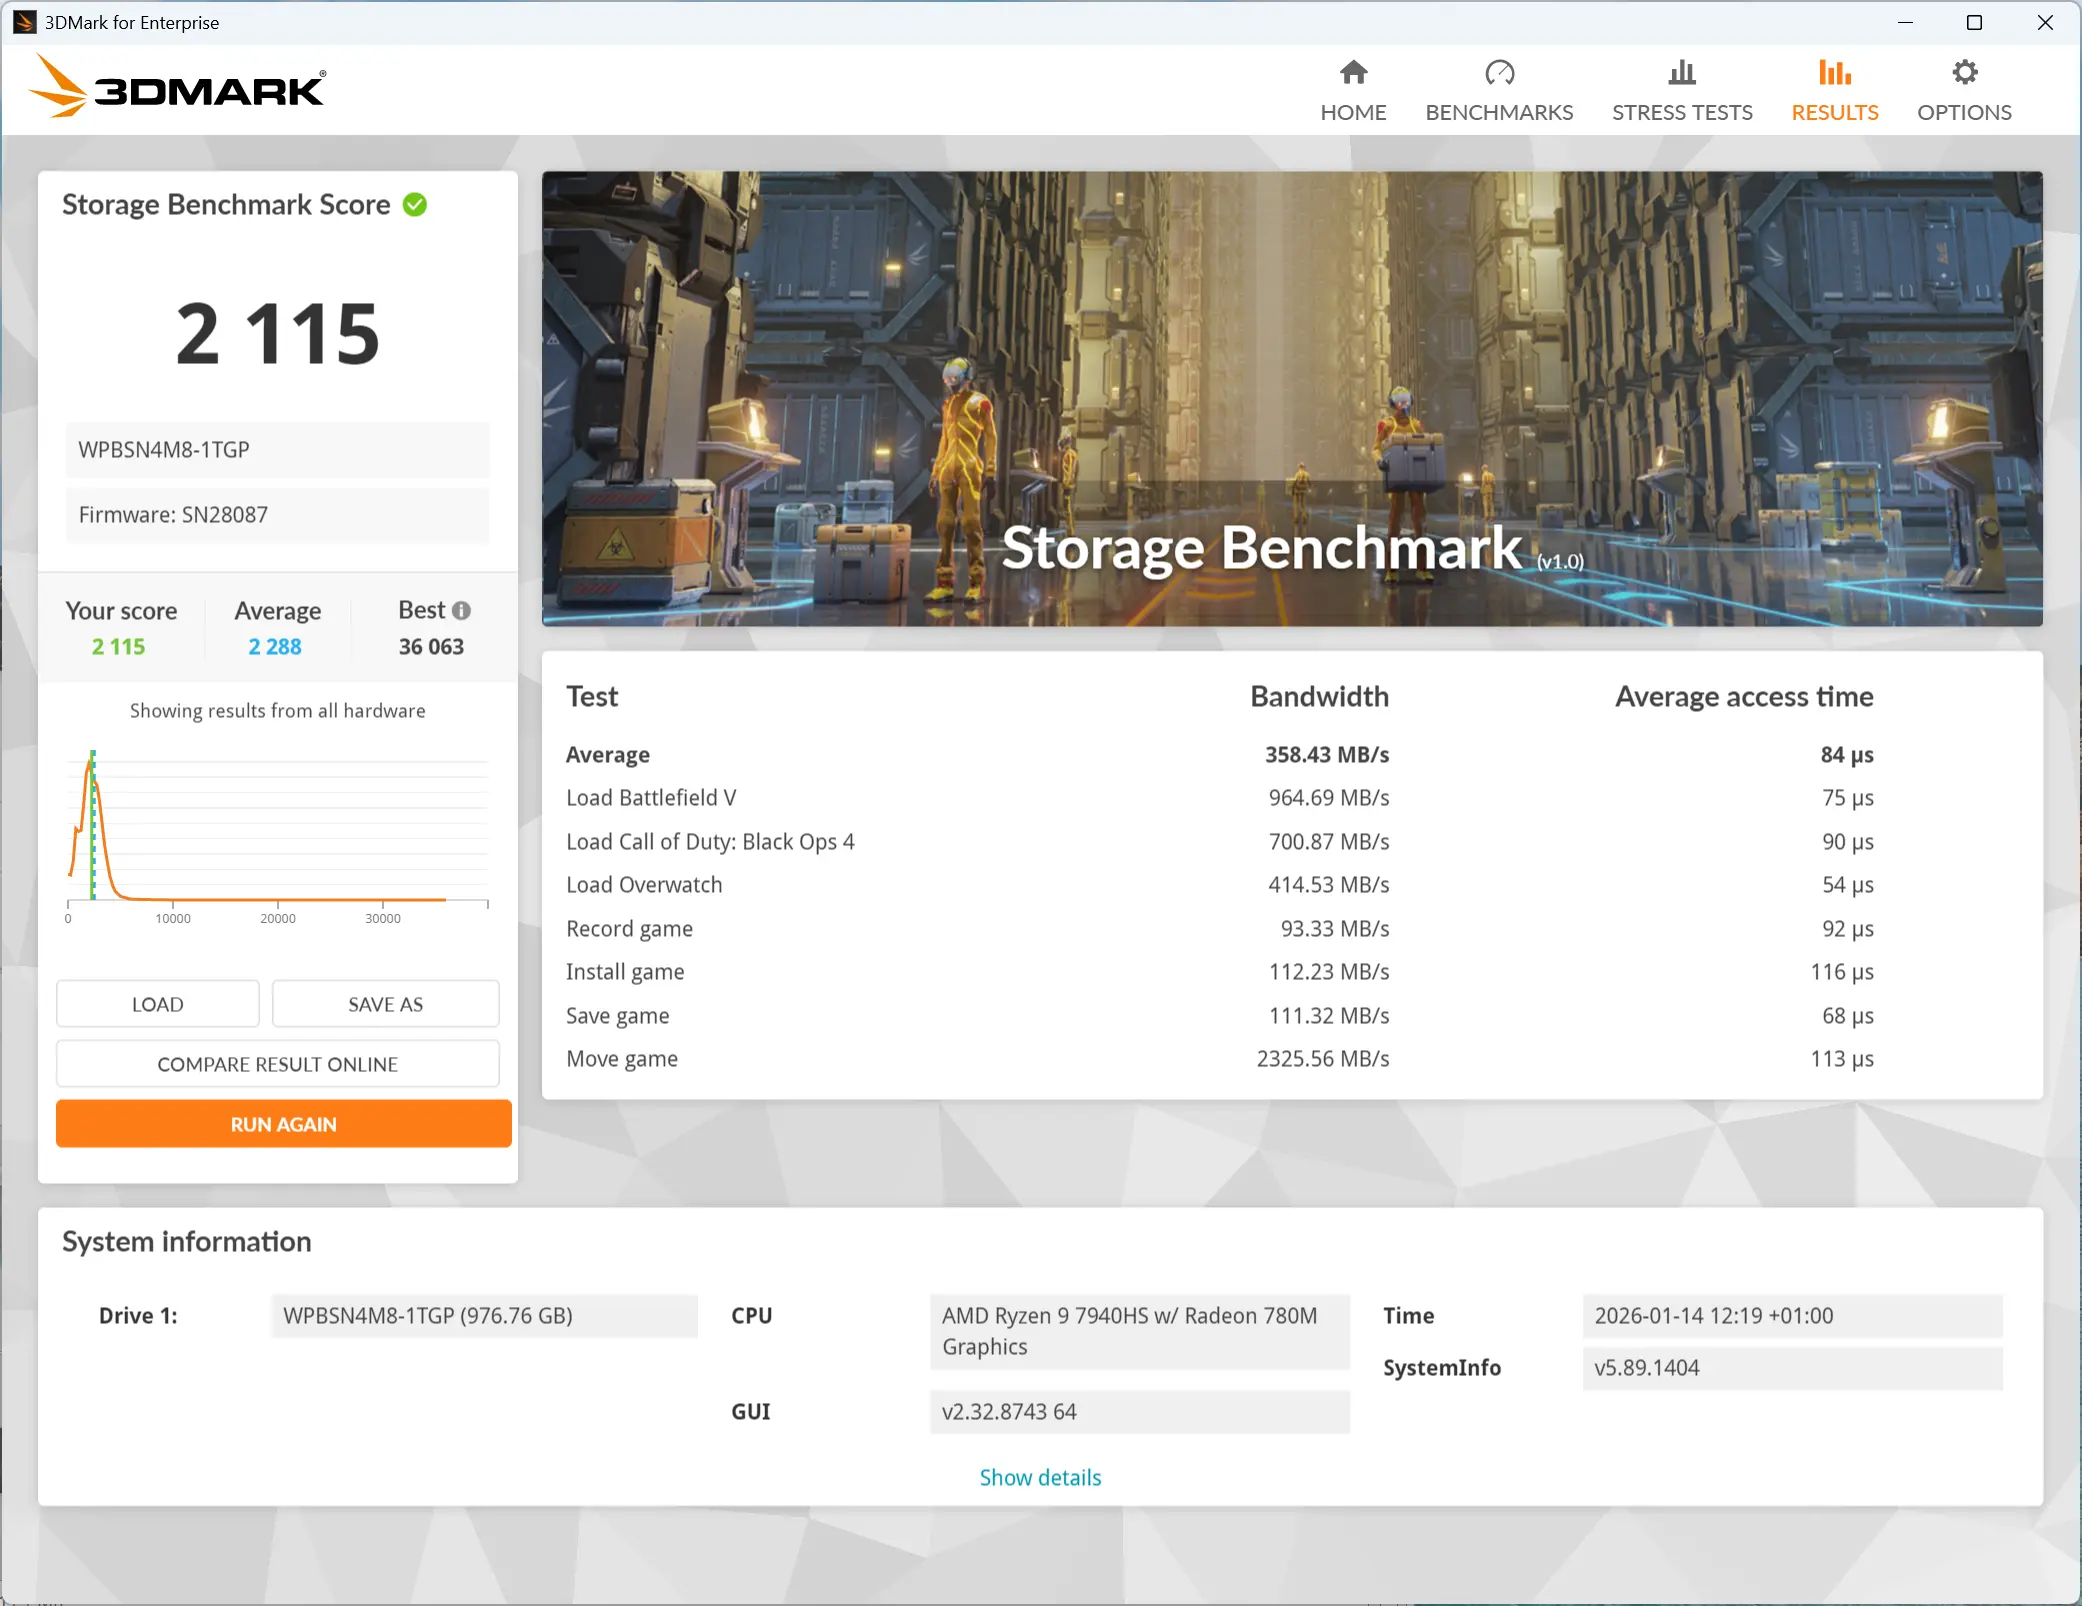Click the Storage Benchmark banner image
The height and width of the screenshot is (1606, 2082).
1292,399
